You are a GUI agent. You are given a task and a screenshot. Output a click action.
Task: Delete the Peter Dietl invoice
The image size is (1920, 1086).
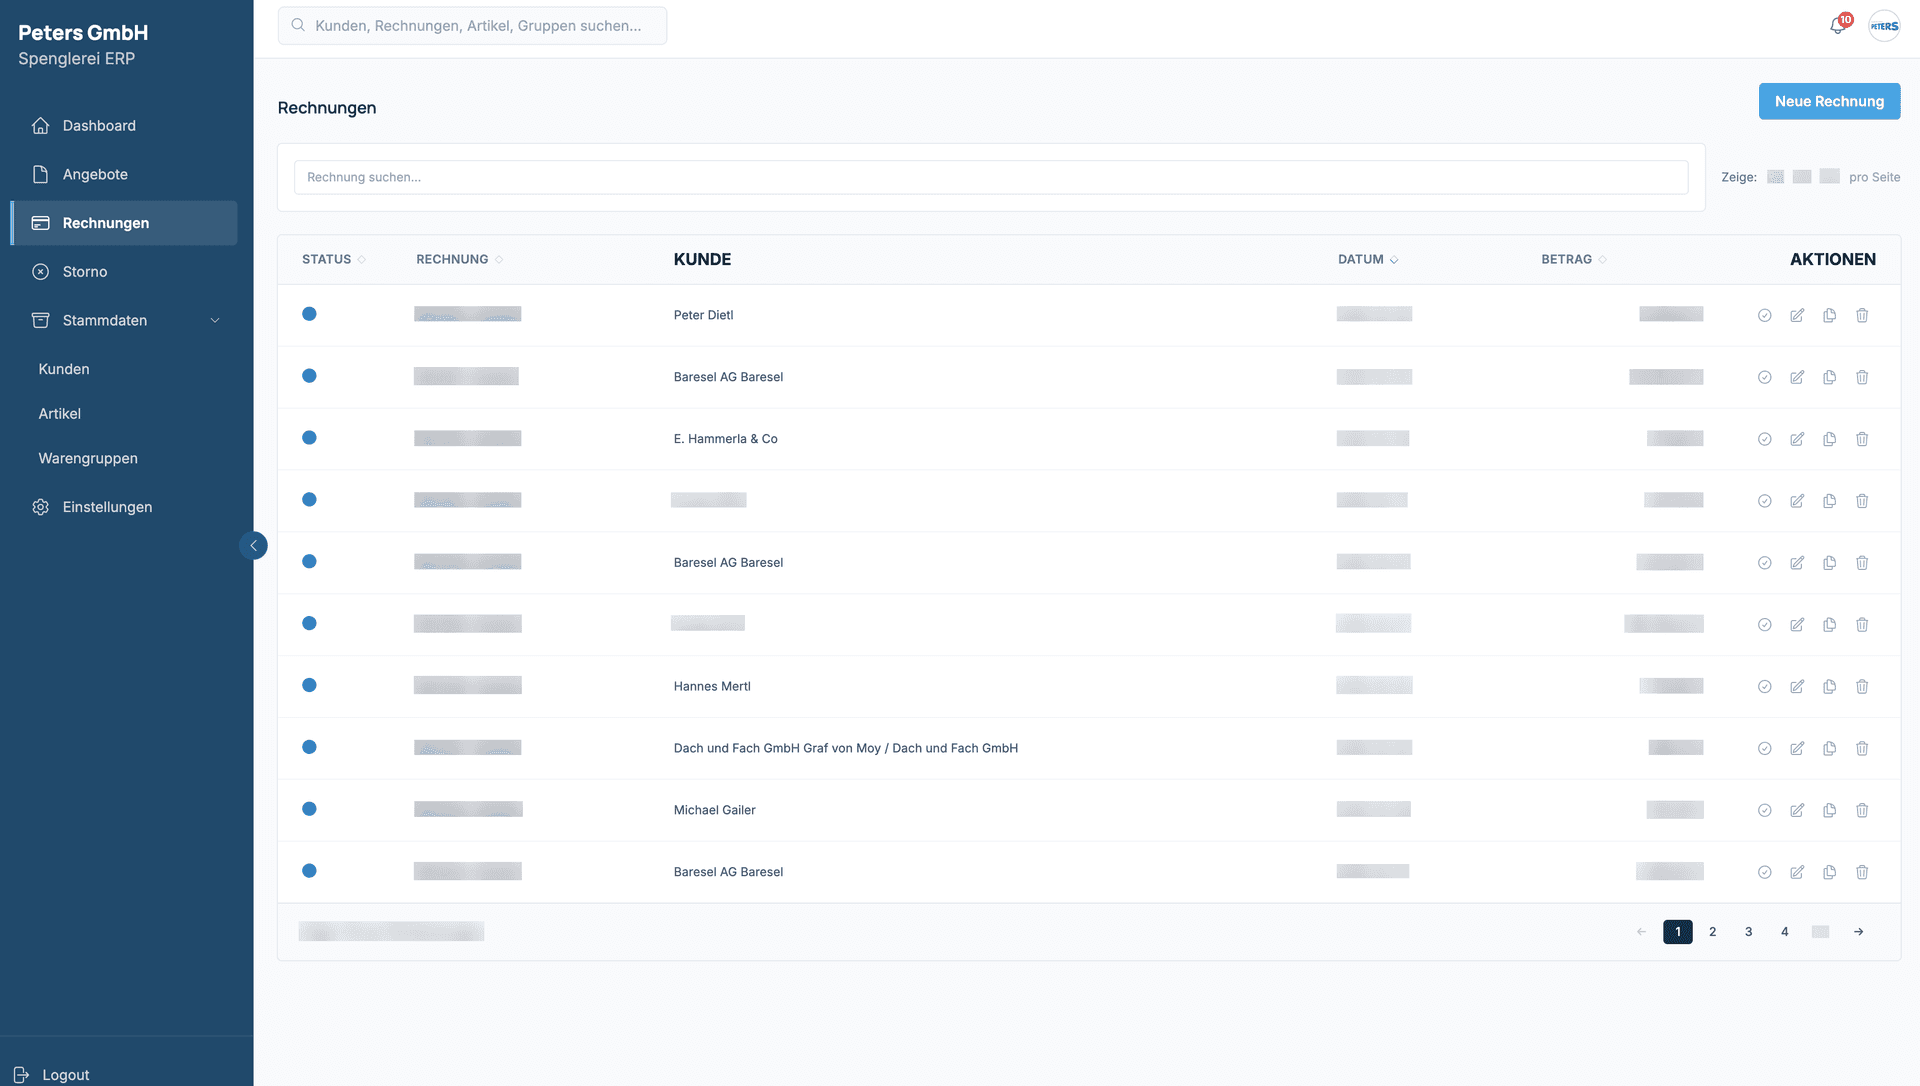[x=1862, y=315]
